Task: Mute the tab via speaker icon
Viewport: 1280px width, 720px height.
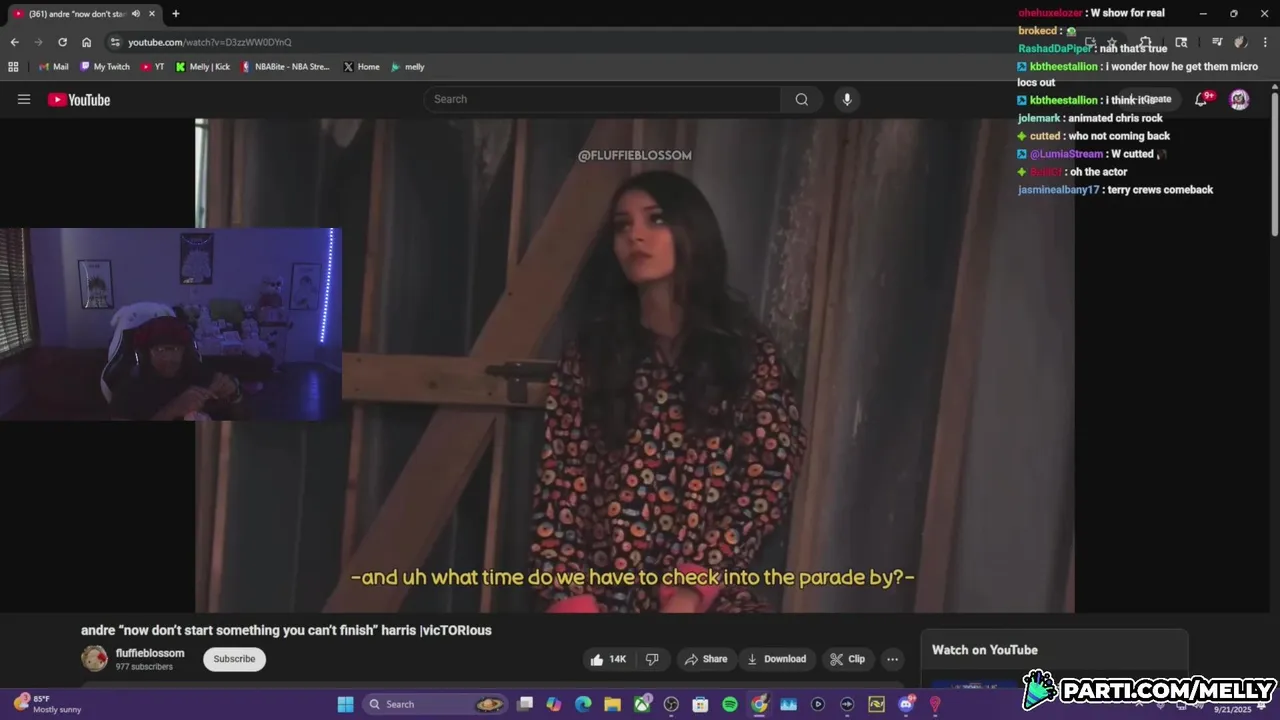Action: 136,14
